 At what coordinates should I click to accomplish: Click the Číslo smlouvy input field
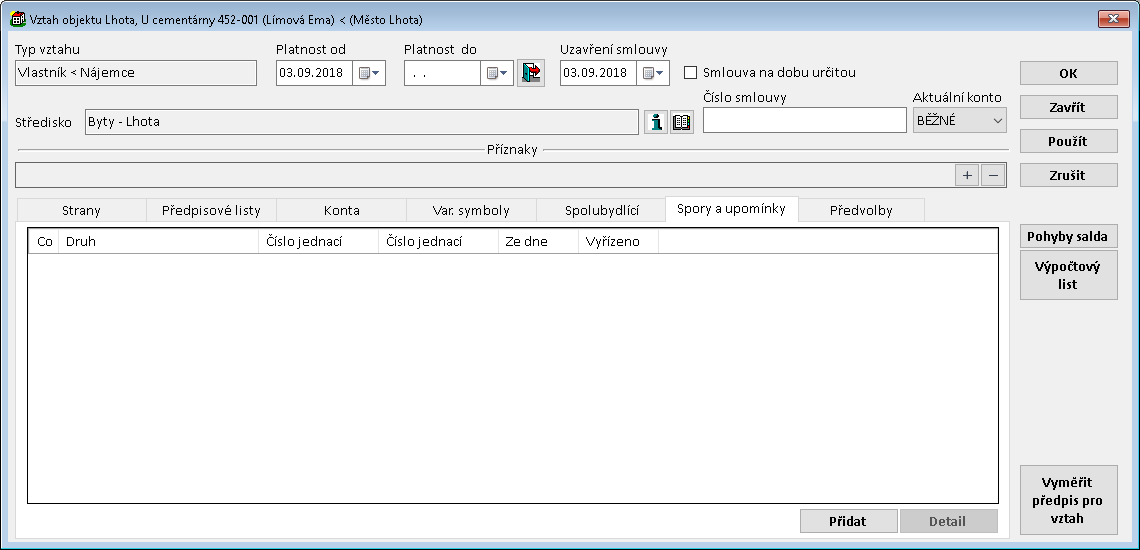tap(804, 120)
